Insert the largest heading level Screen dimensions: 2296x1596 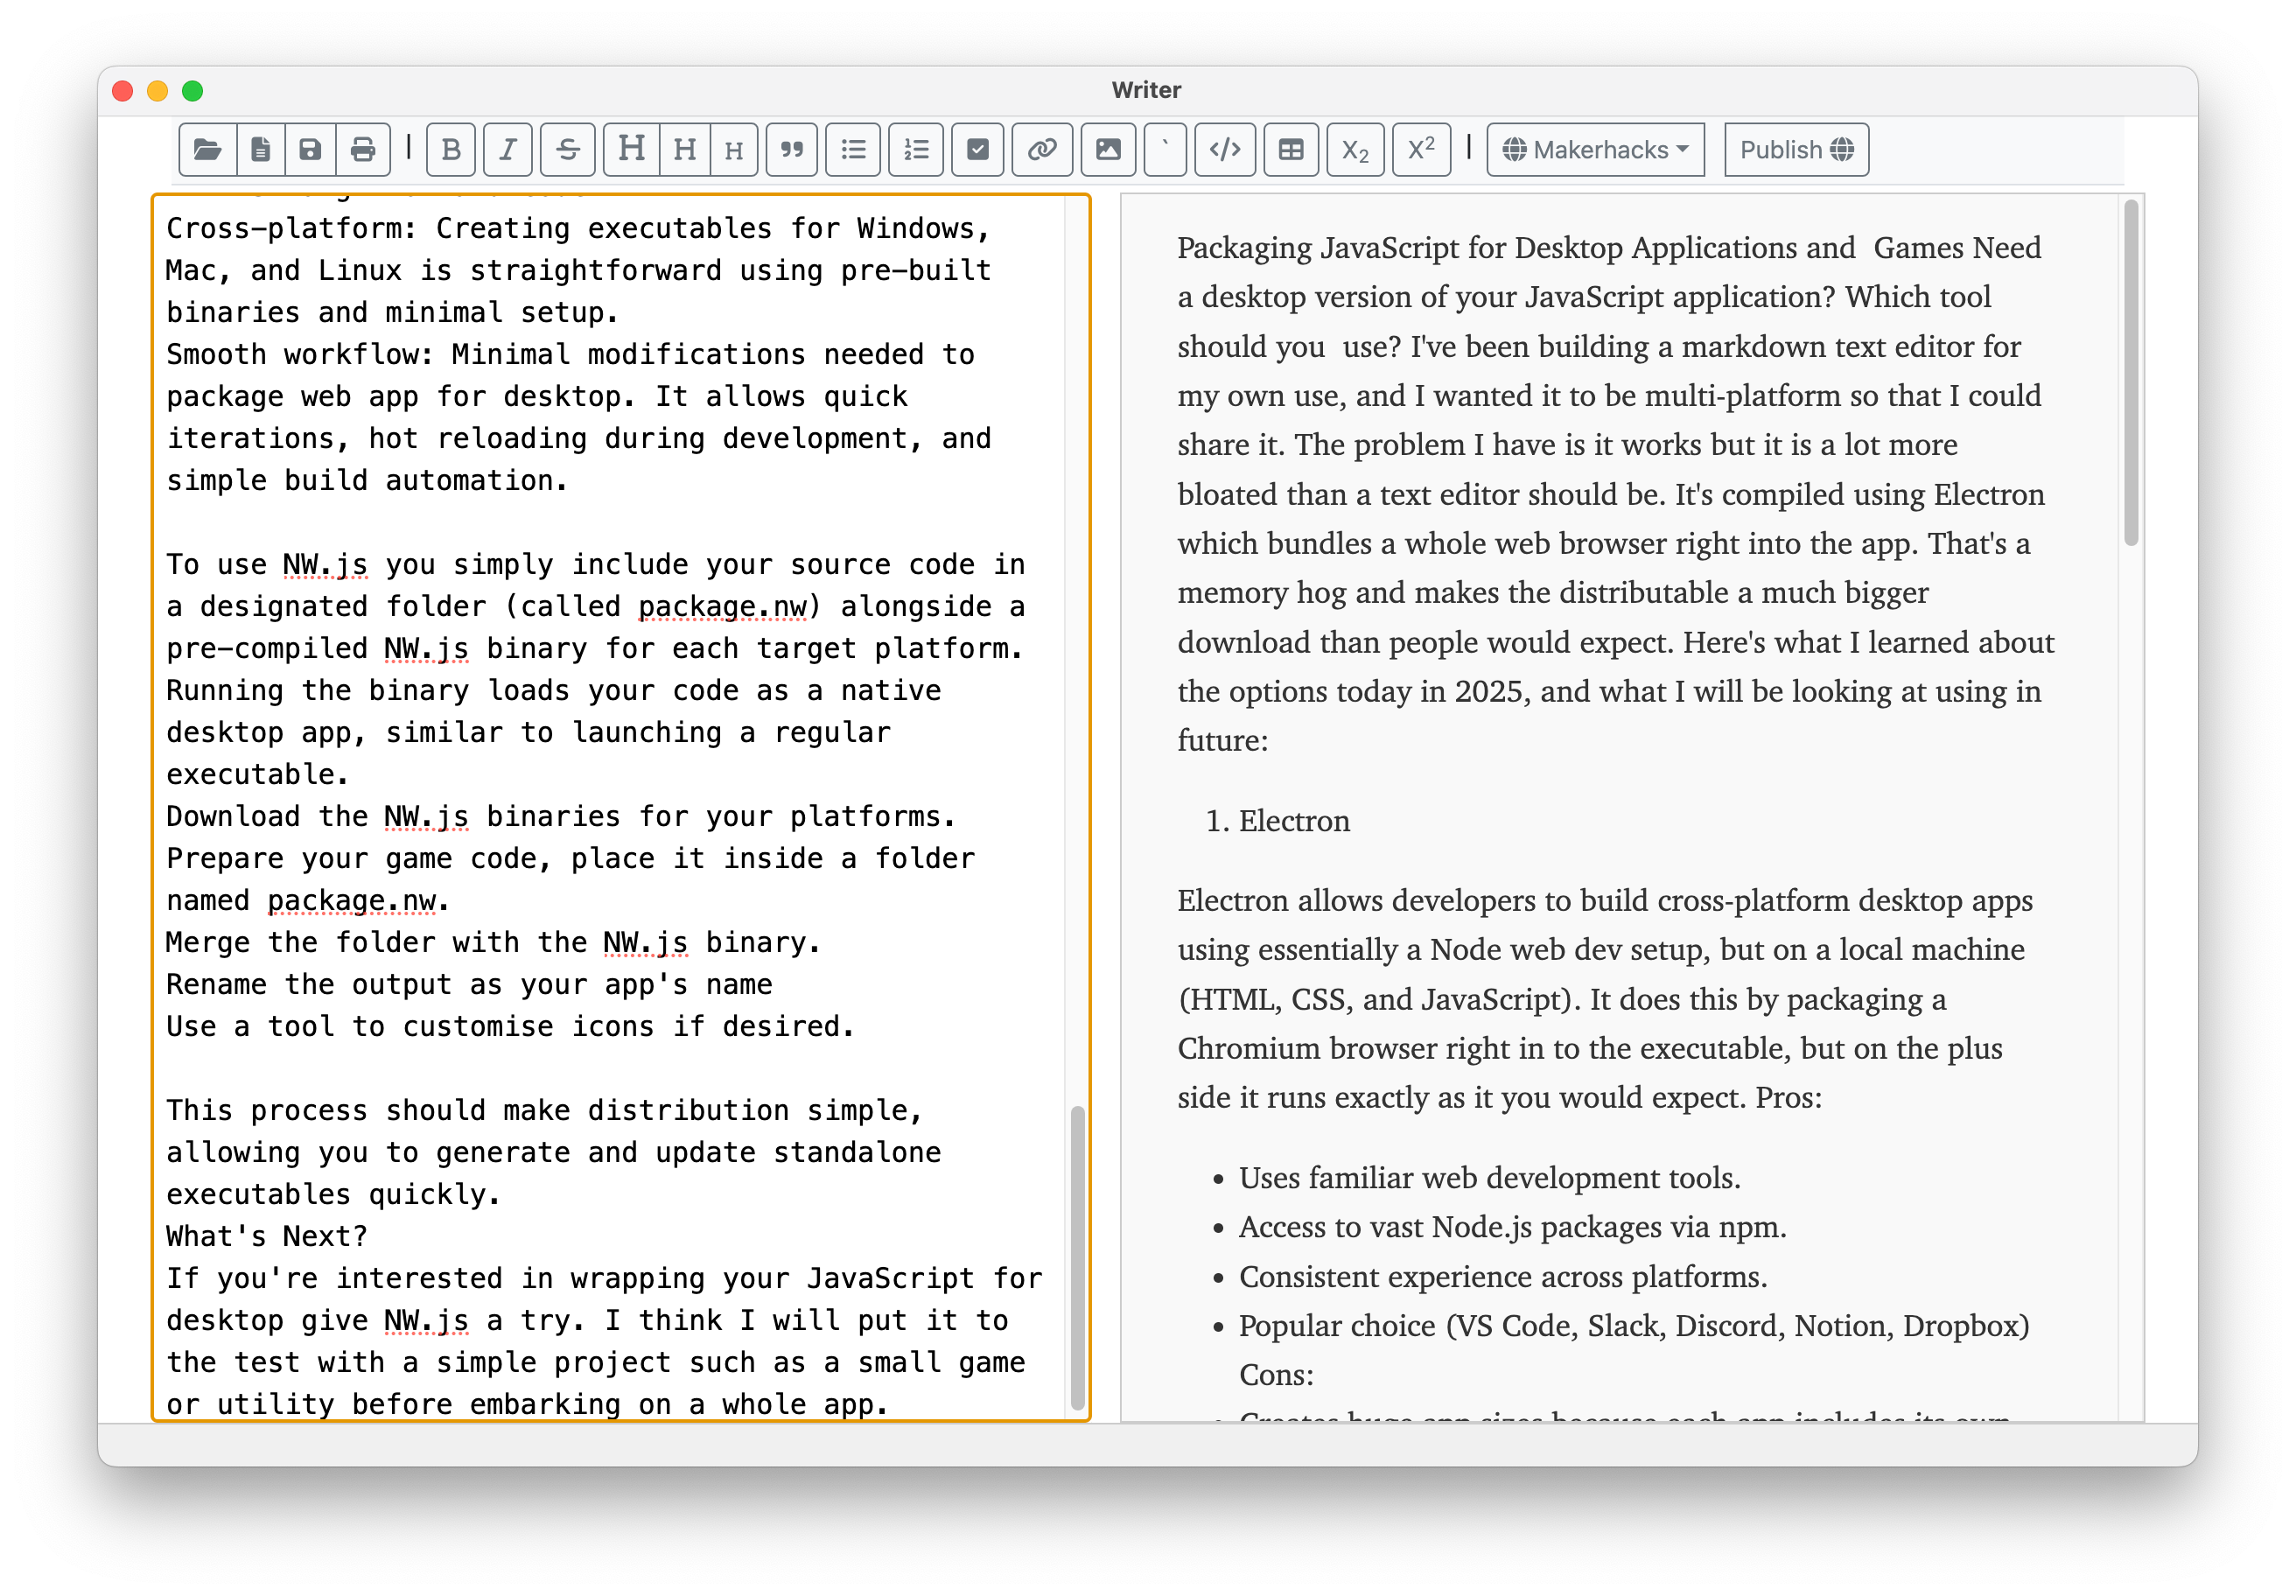tap(631, 150)
